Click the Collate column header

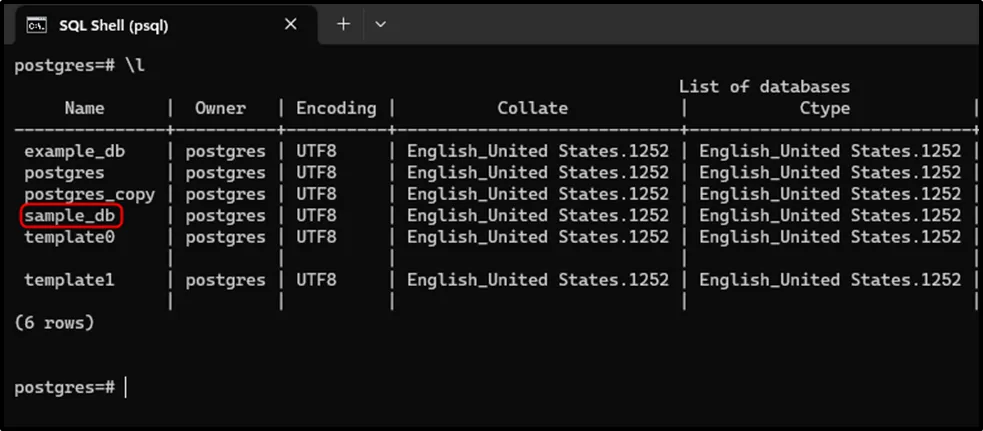pyautogui.click(x=532, y=108)
